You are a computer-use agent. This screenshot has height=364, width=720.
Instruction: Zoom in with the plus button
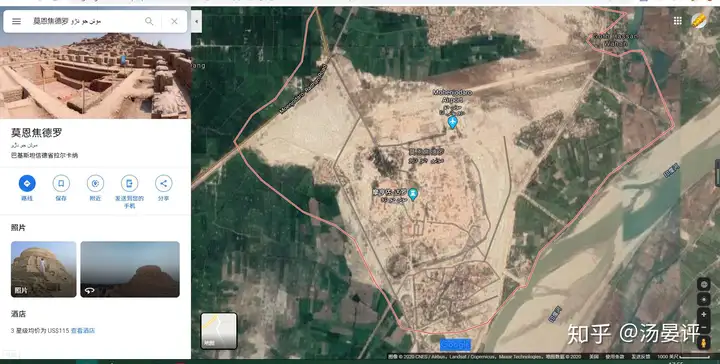coord(703,314)
